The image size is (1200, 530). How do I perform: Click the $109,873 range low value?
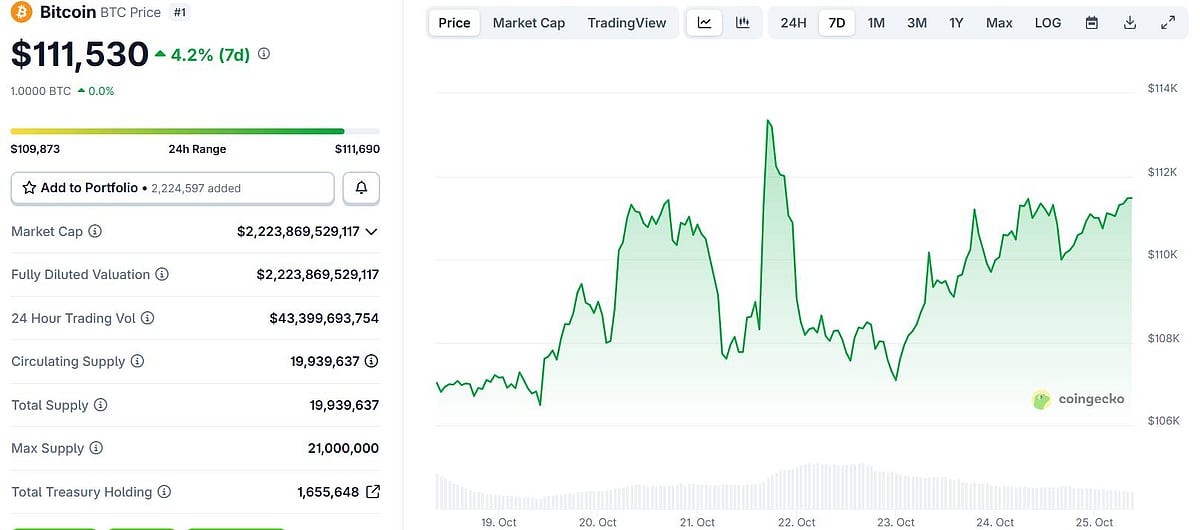tap(35, 149)
